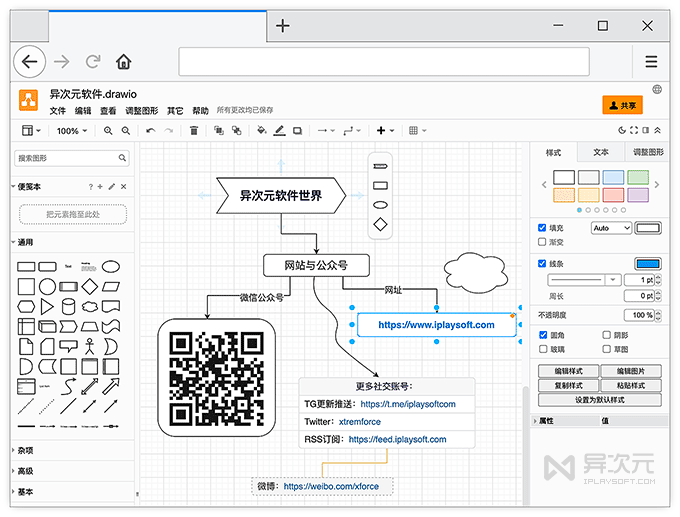Screen dimensions: 680x517
Task: Click the blue line color swatch
Action: (x=647, y=263)
